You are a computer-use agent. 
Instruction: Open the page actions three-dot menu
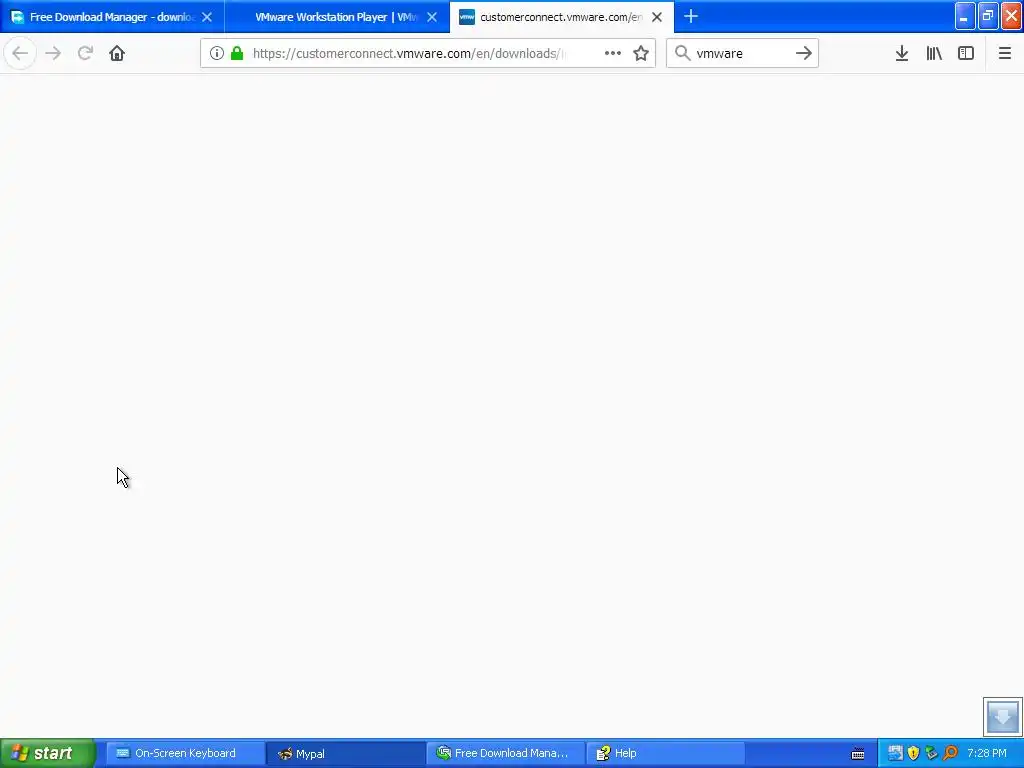coord(613,54)
